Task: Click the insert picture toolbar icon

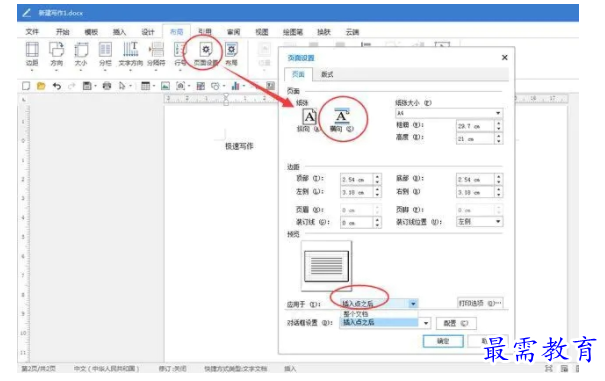Action: [165, 86]
